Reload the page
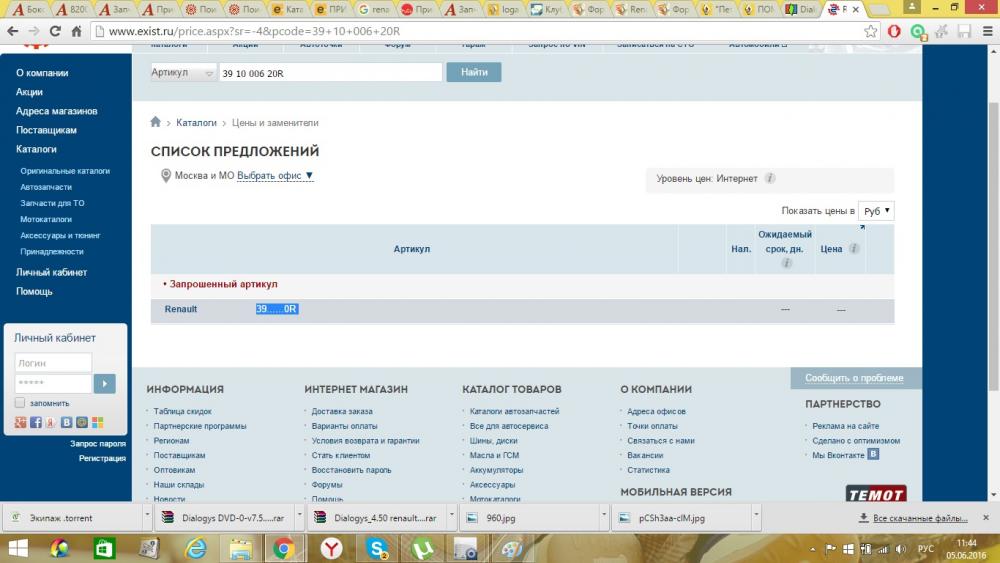This screenshot has height=563, width=1000. 55,31
